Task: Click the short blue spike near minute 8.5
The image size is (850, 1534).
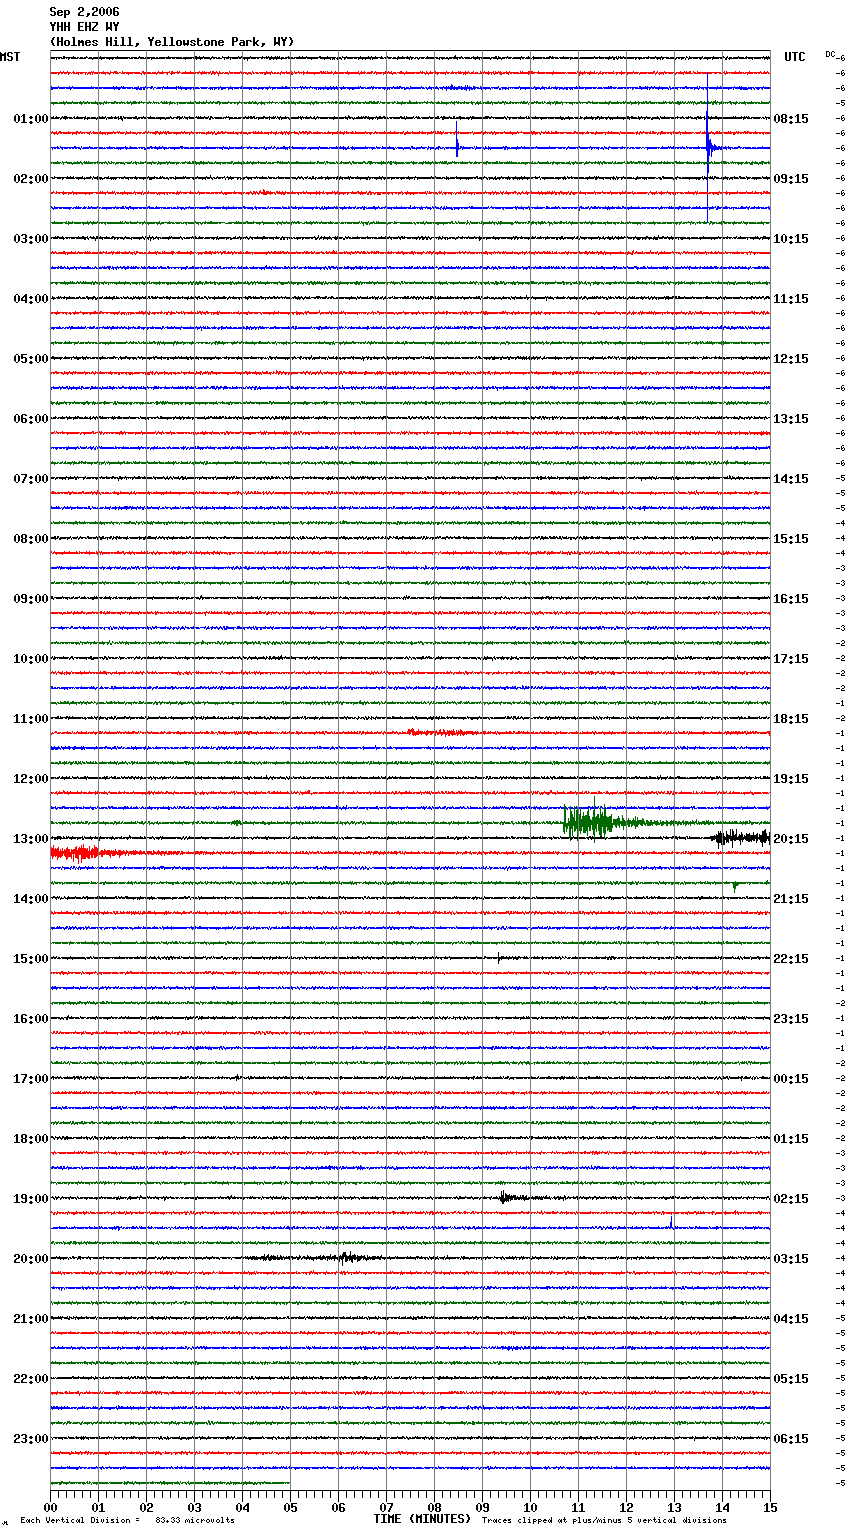Action: coord(457,139)
